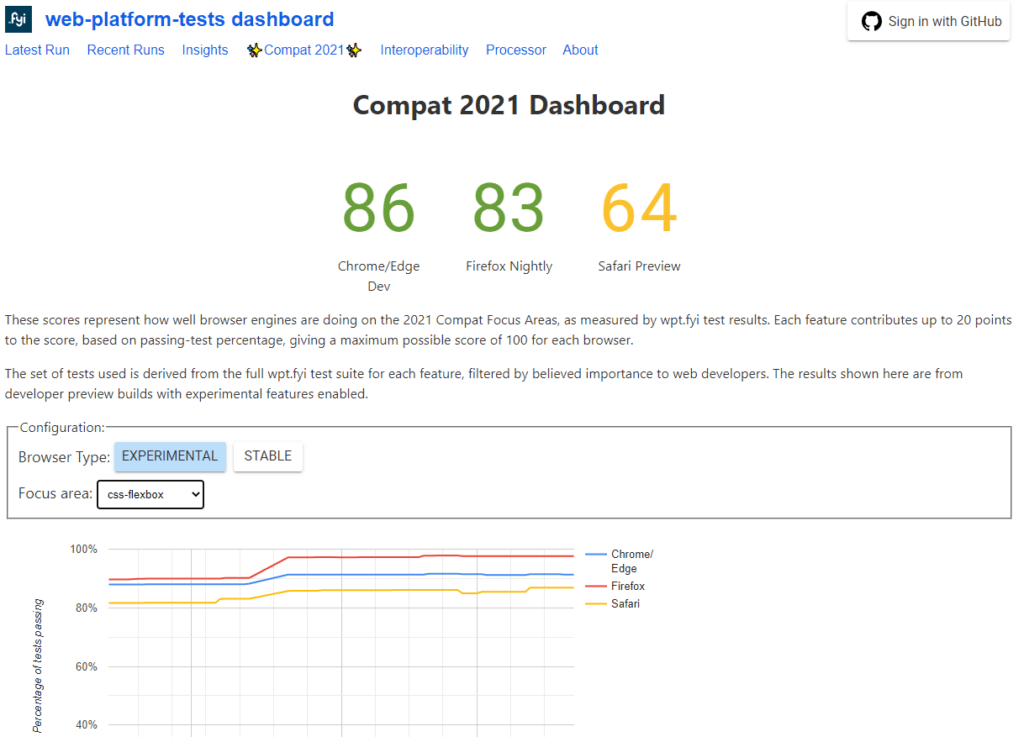1024x737 pixels.
Task: Click the yellow Safari legend swatch
Action: coord(596,604)
